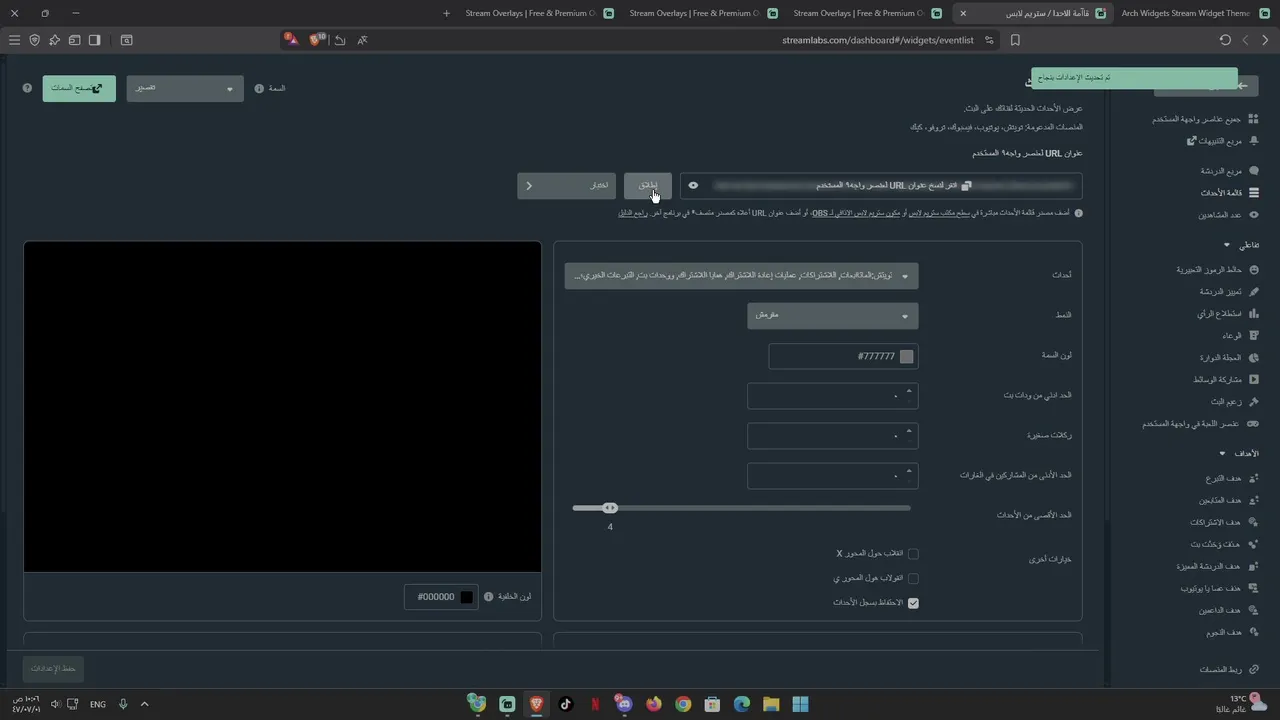Reload the Streamlabs page
The width and height of the screenshot is (1280, 720).
click(x=1225, y=40)
